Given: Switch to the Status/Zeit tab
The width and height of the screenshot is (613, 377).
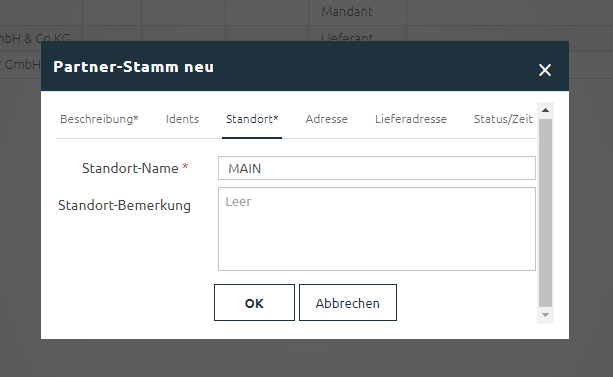Looking at the screenshot, I should (503, 119).
